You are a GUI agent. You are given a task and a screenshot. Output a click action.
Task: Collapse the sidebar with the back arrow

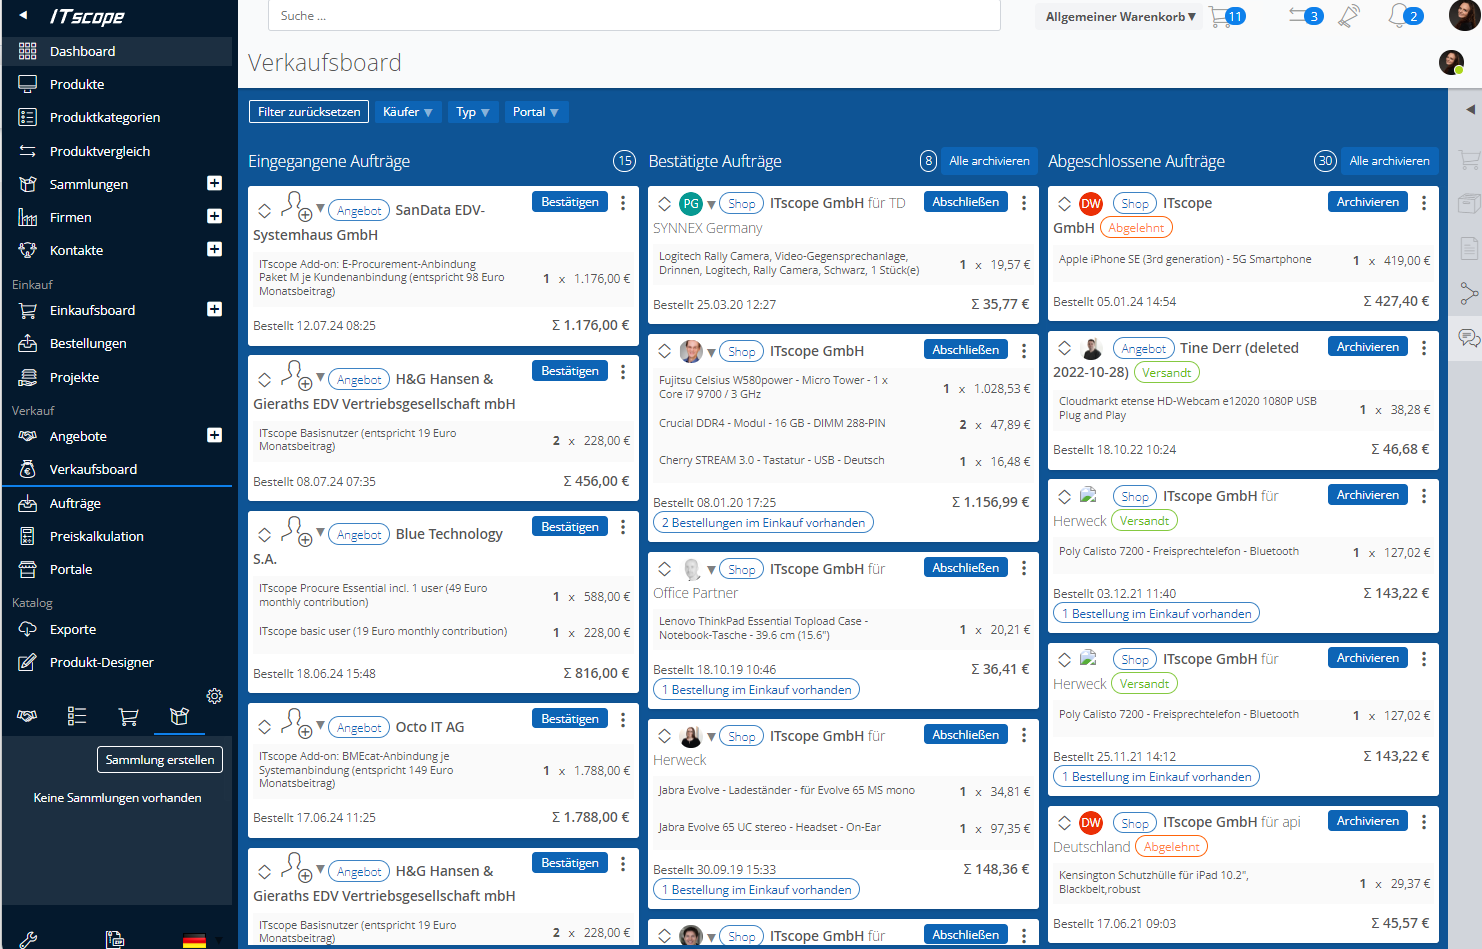(23, 16)
